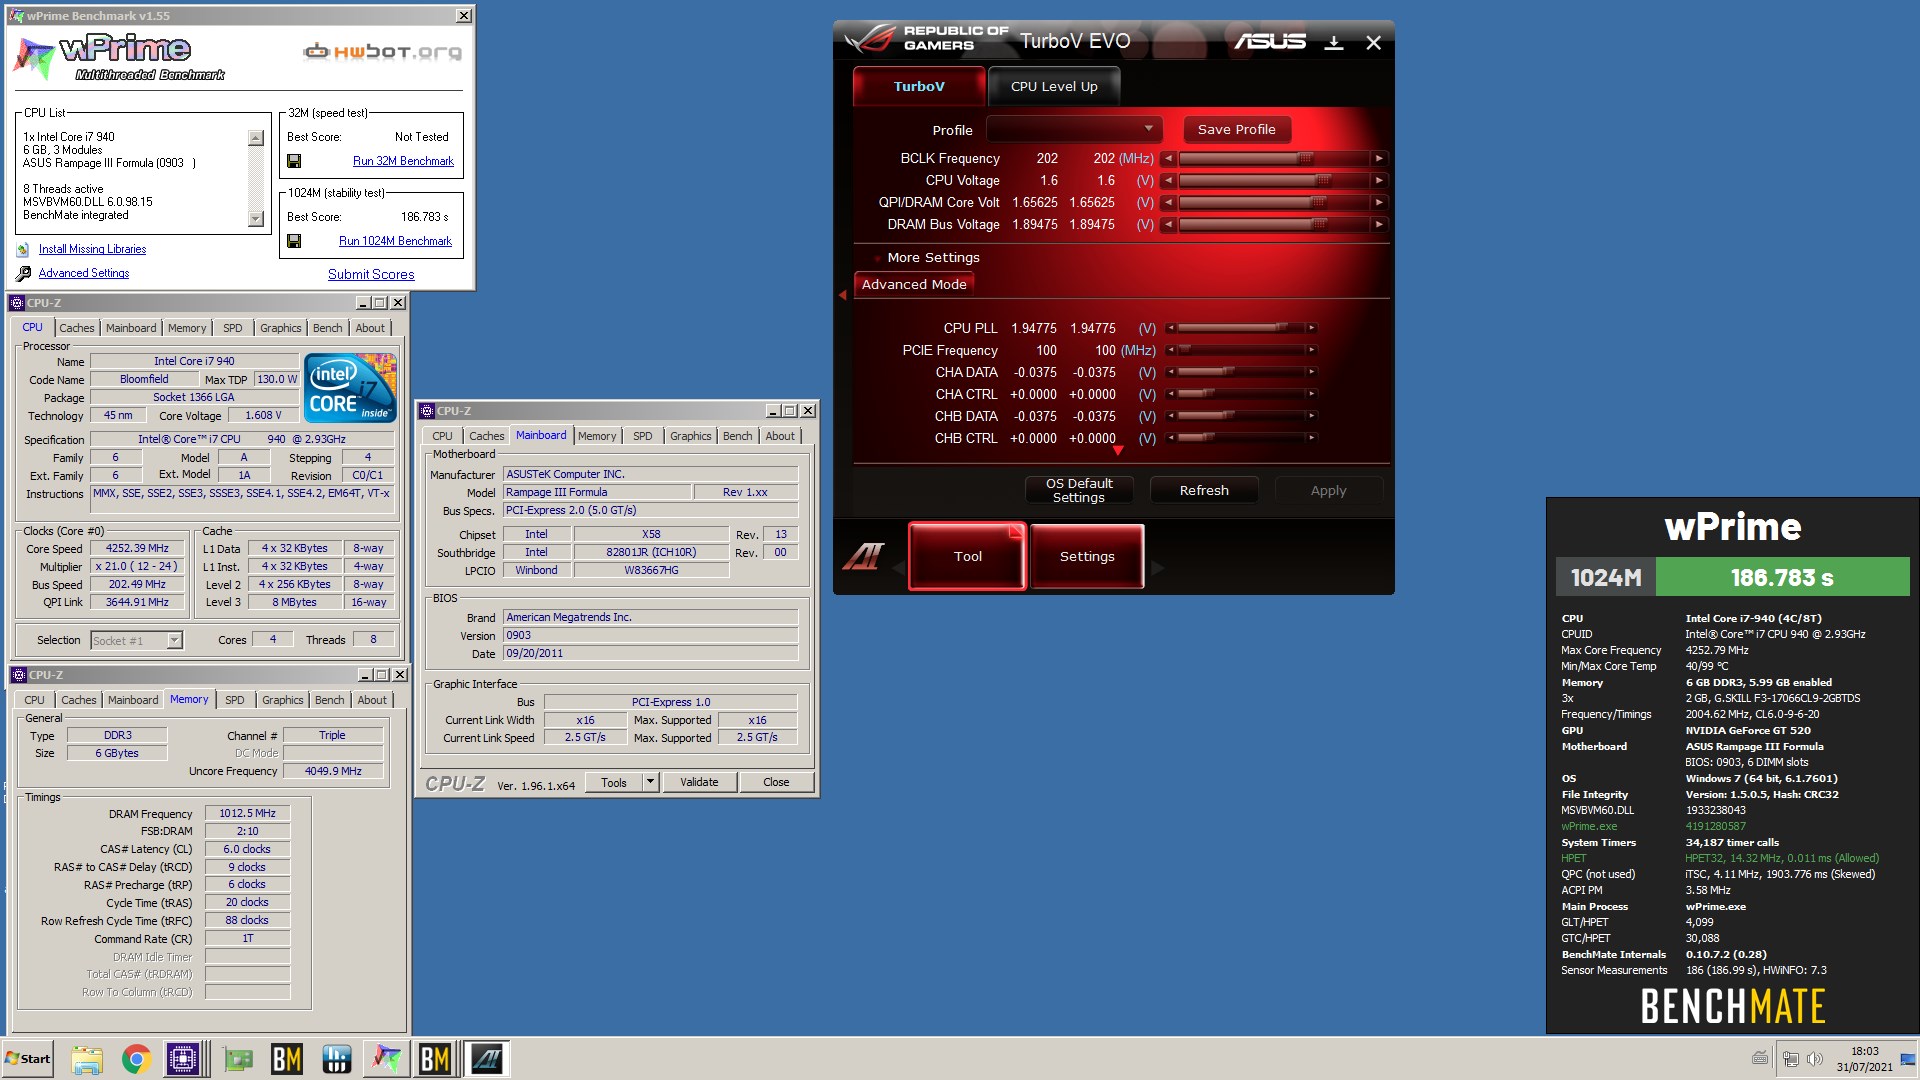
Task: Switch to CPU-Z via its purple taskbar icon
Action: [184, 1059]
